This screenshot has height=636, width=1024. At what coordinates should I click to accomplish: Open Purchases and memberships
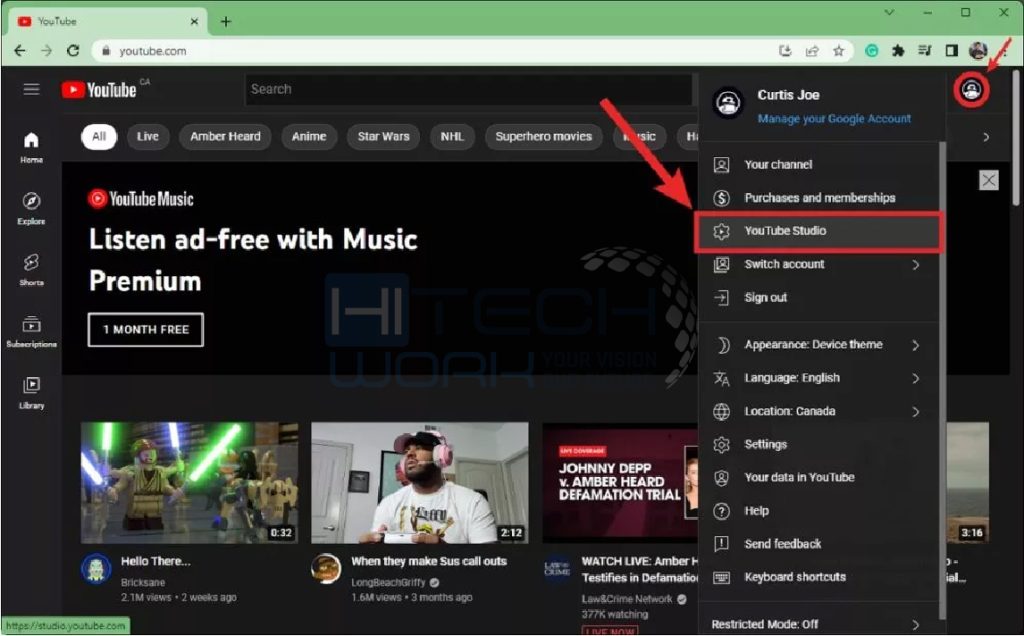pos(818,198)
